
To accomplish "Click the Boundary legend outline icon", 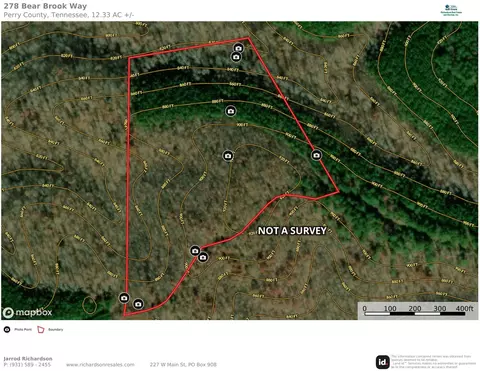I will 41,329.
